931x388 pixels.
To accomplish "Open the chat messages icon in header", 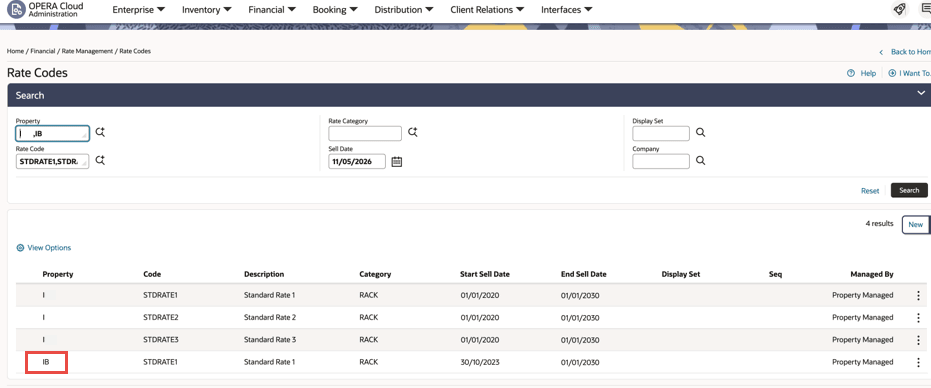I will (x=926, y=10).
